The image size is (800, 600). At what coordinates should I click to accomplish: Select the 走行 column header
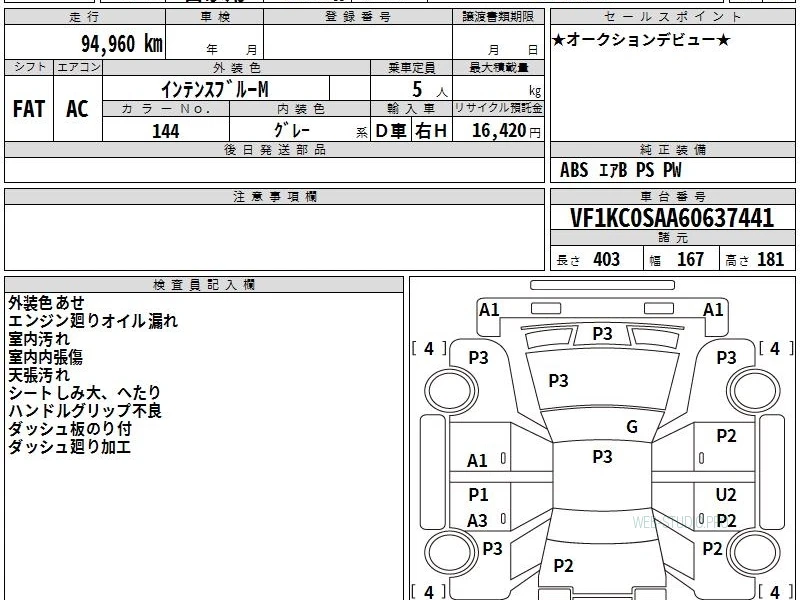[85, 17]
